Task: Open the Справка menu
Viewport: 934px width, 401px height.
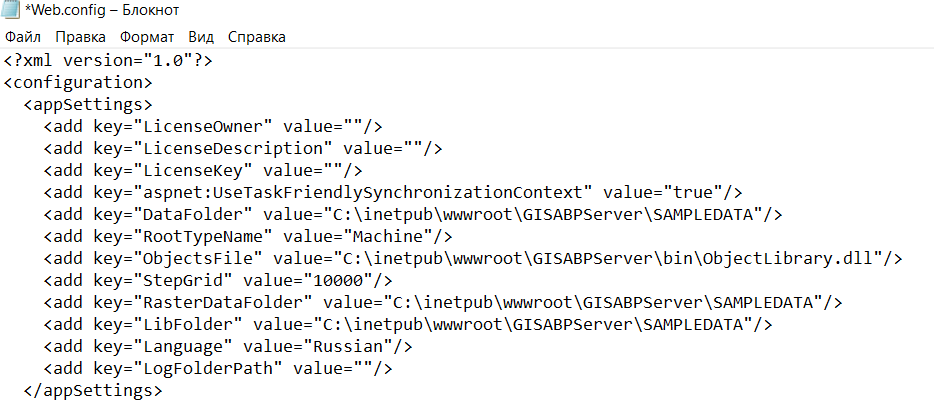Action: coord(257,37)
